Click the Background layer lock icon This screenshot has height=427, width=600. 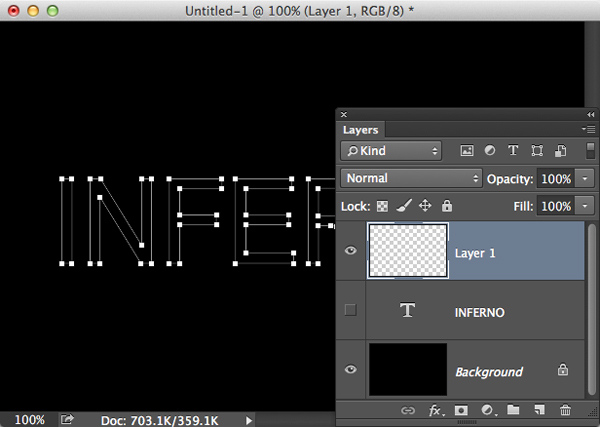562,370
